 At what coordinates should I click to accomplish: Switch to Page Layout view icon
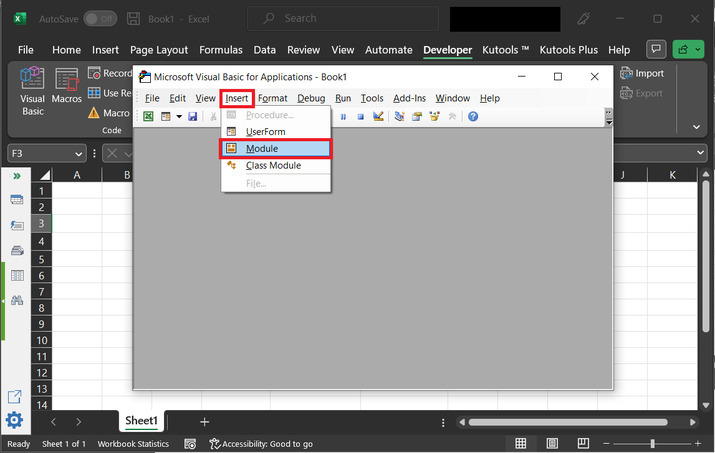552,443
